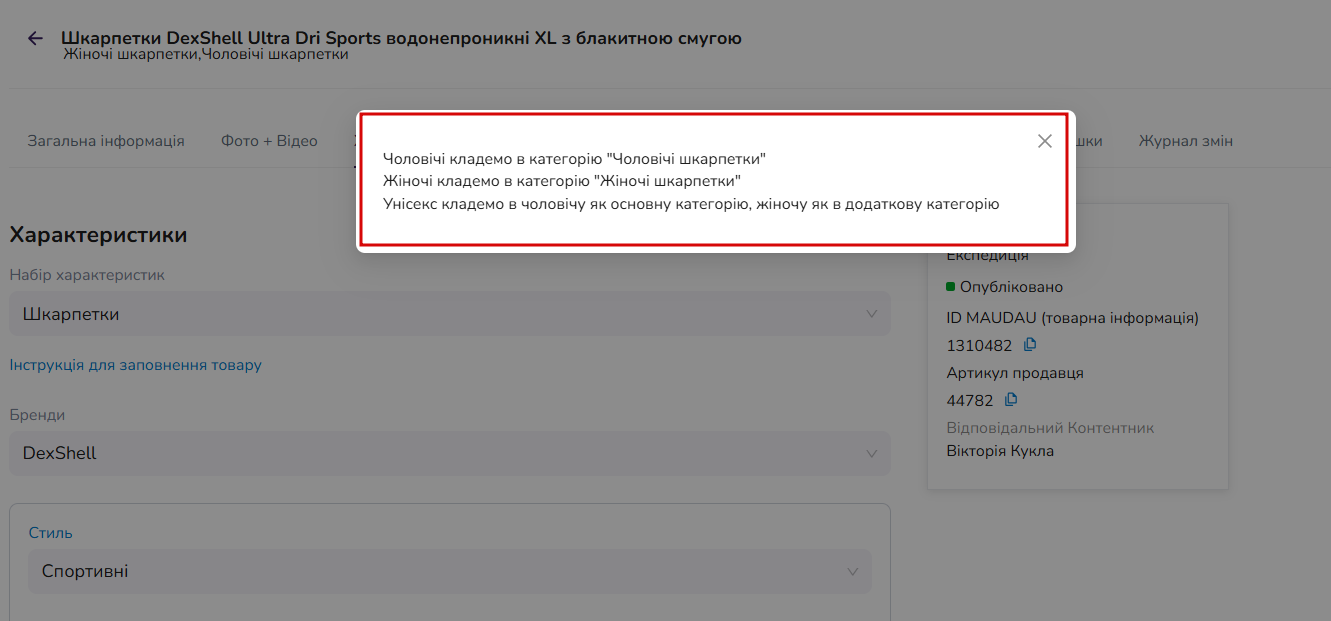Screen dimensions: 1331x621
Task: Open Інструкція для заповнення товару link
Action: (135, 365)
